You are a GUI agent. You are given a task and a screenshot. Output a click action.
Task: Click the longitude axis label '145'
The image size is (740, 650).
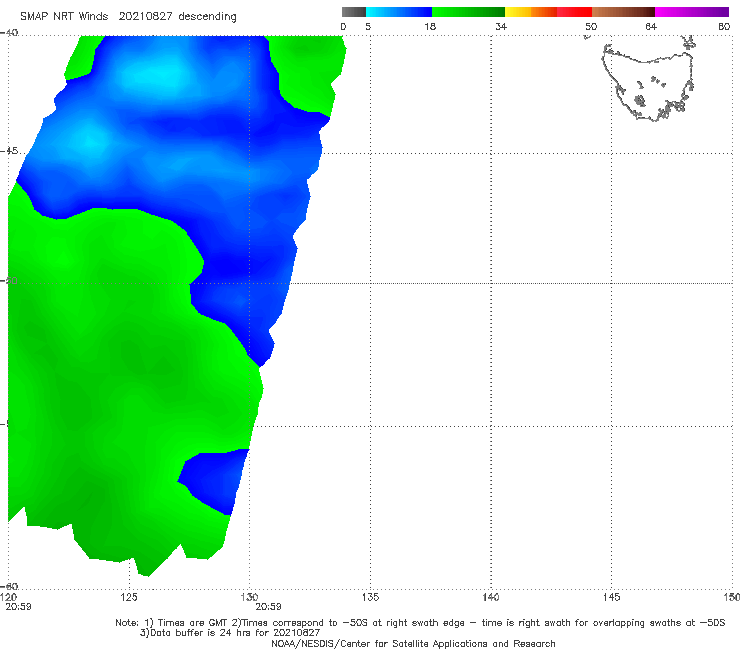coord(612,597)
